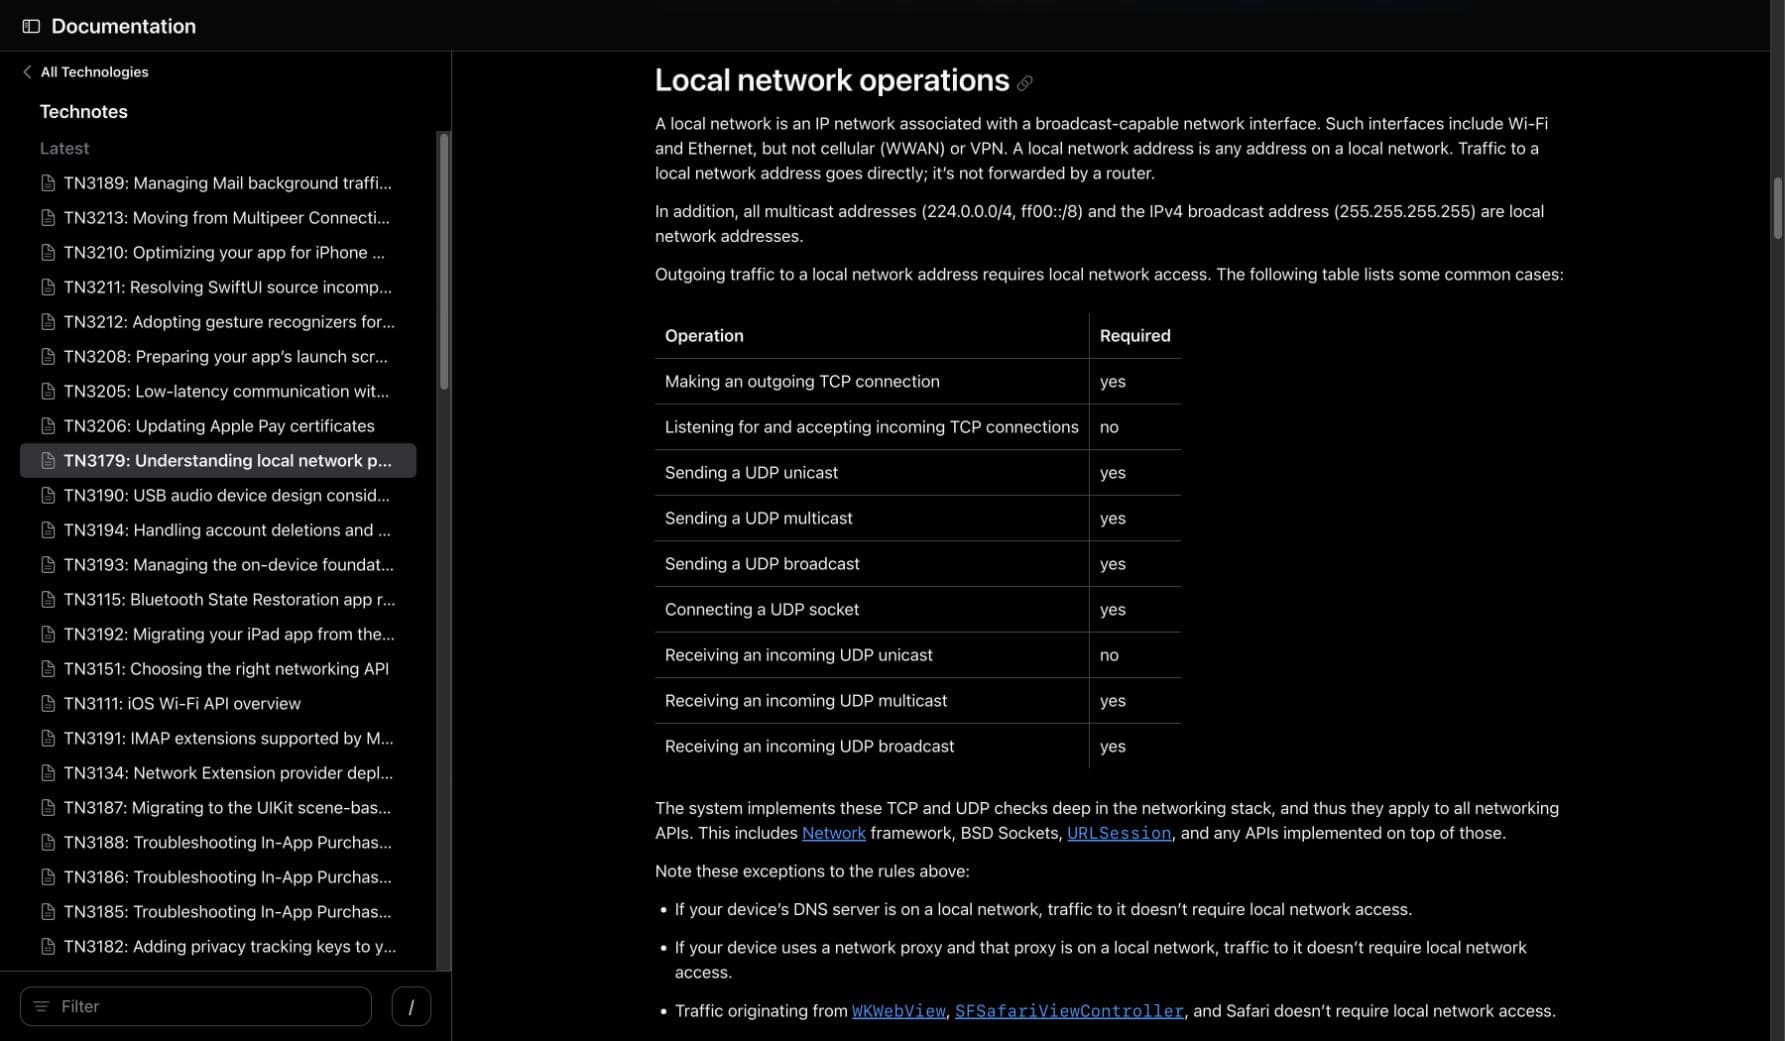The width and height of the screenshot is (1785, 1041).
Task: Click the document icon for TN3211
Action: pyautogui.click(x=47, y=287)
